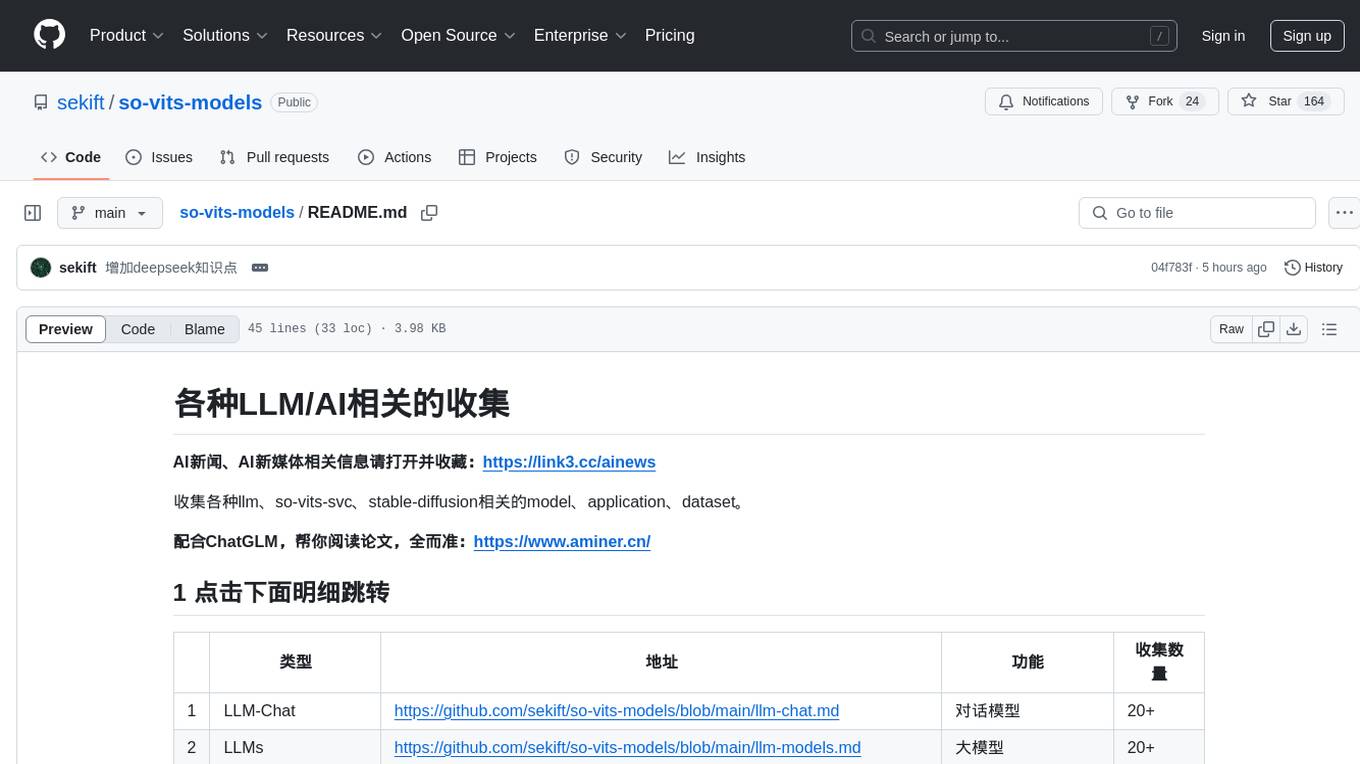1360x764 pixels.
Task: Fork the repository with Fork button
Action: tap(1165, 101)
